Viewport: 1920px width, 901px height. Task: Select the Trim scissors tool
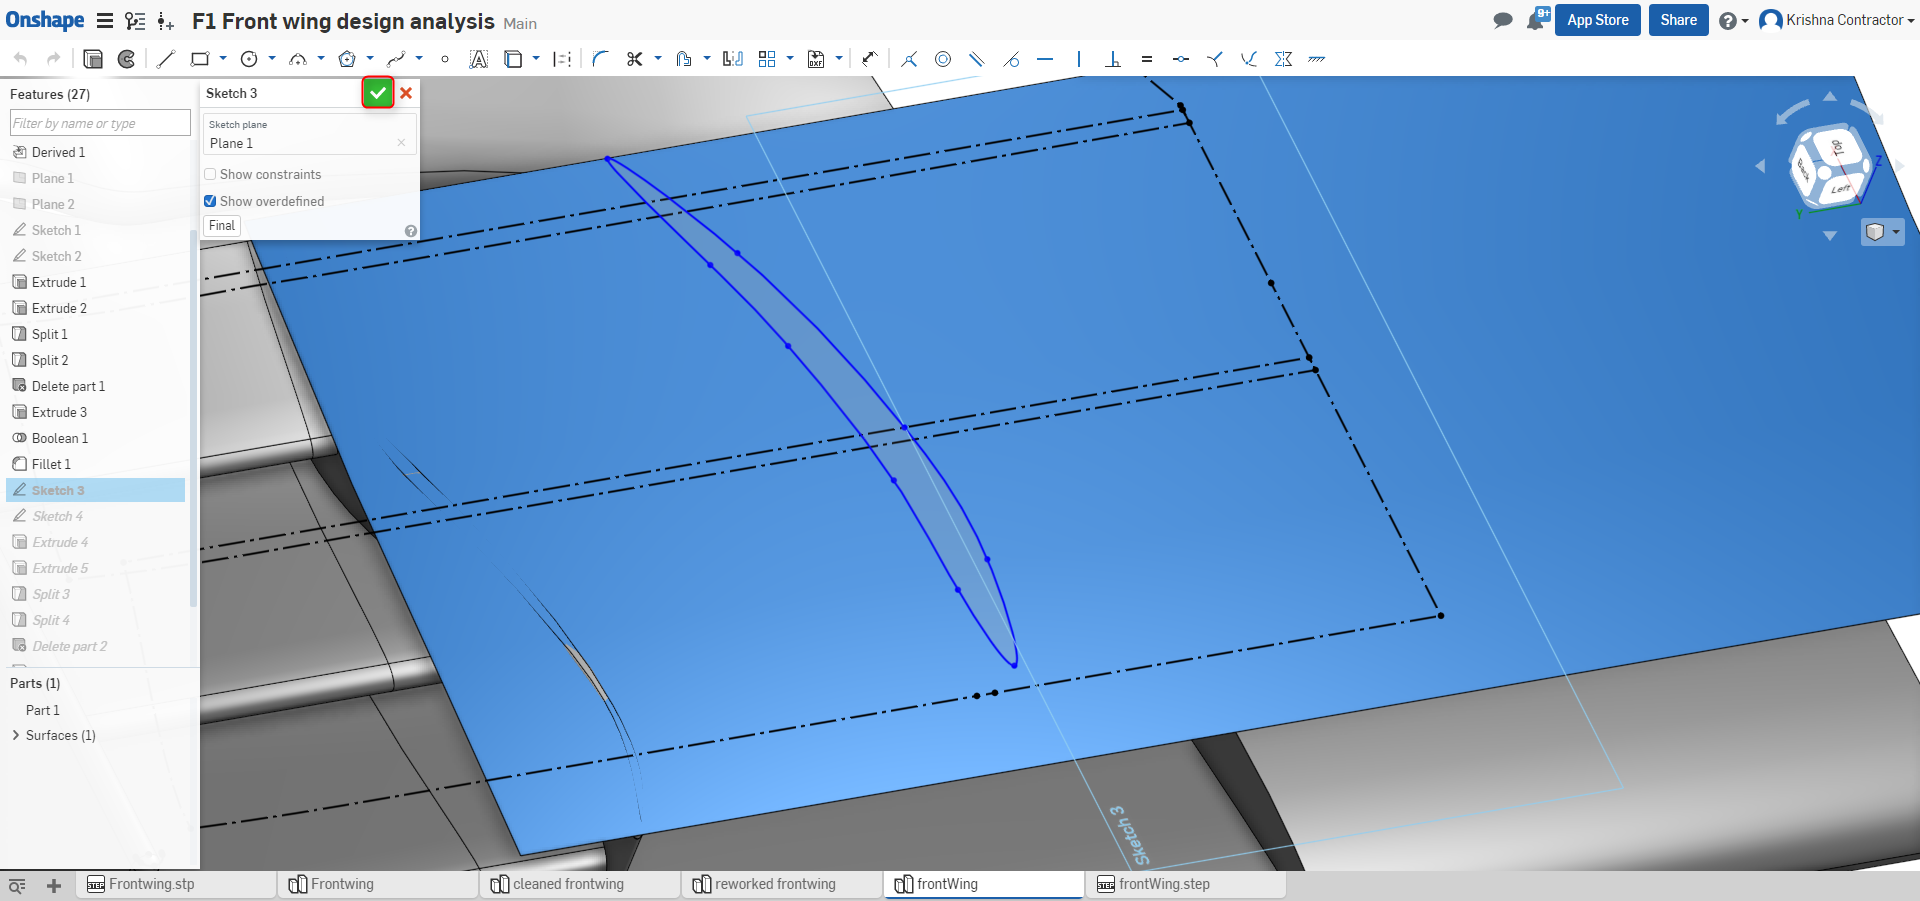coord(634,59)
